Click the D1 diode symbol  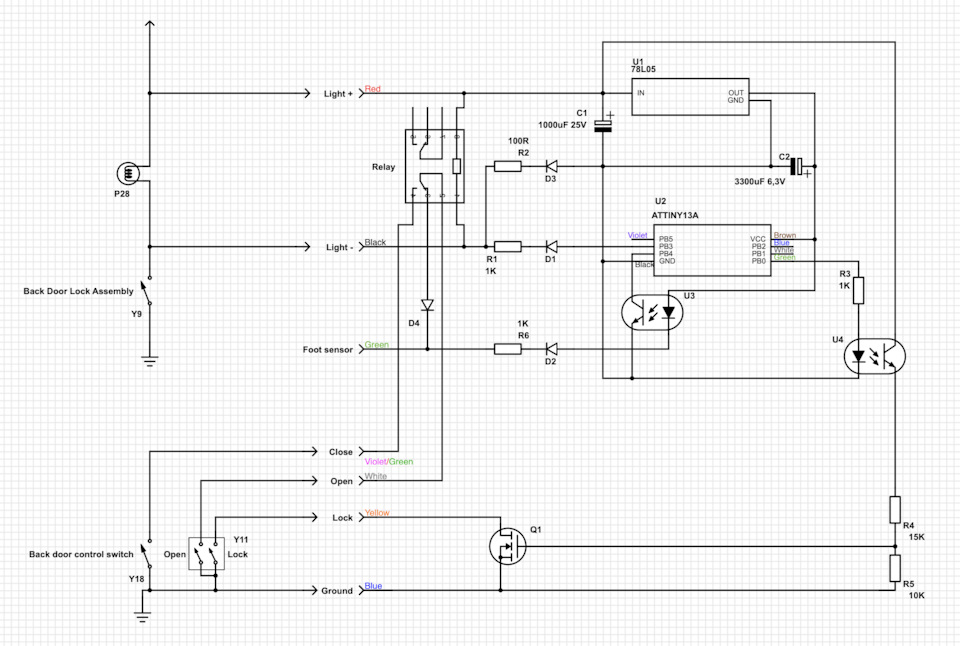551,247
